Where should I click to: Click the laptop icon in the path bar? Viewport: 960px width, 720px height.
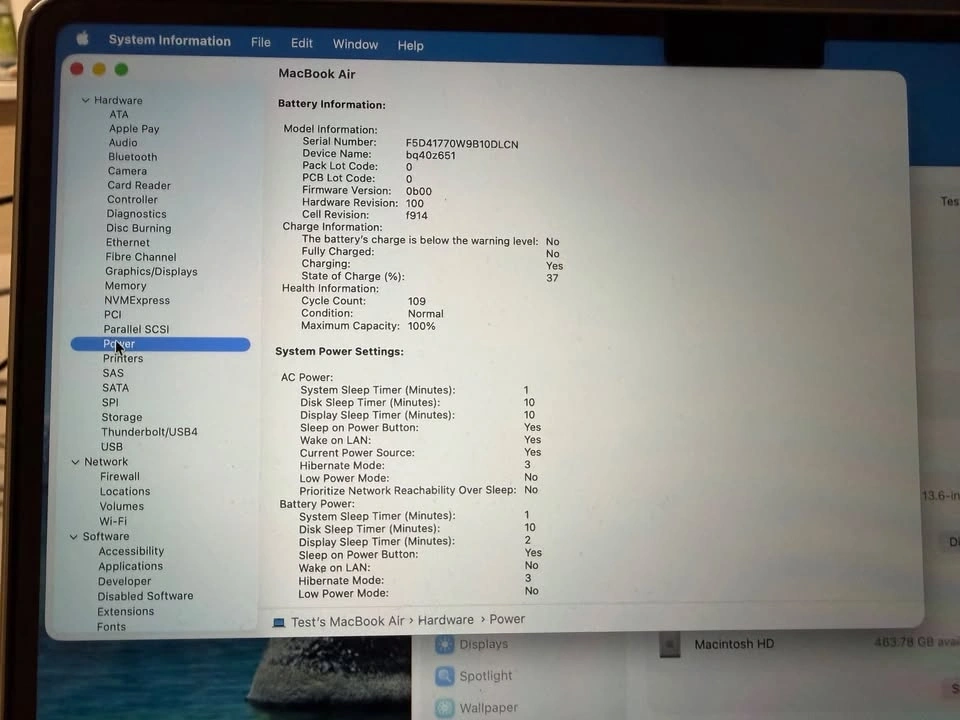[x=279, y=622]
